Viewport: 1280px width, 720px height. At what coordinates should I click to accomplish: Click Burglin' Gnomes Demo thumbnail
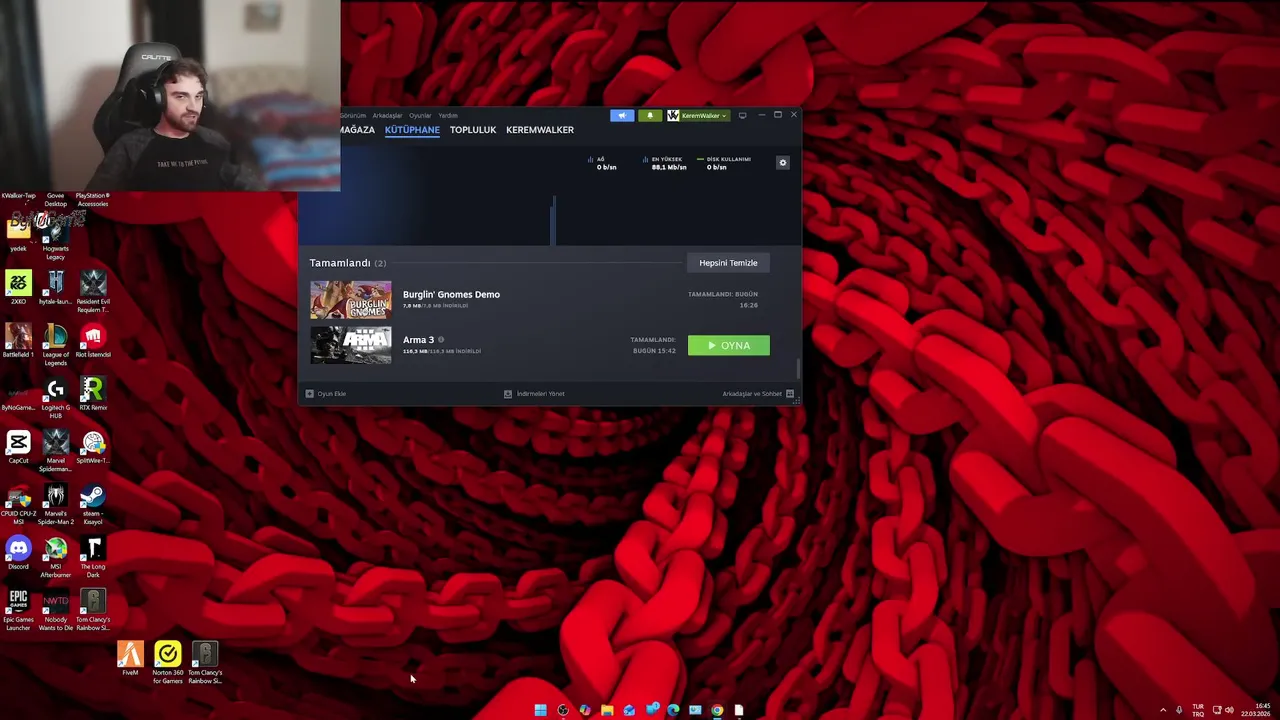(351, 300)
